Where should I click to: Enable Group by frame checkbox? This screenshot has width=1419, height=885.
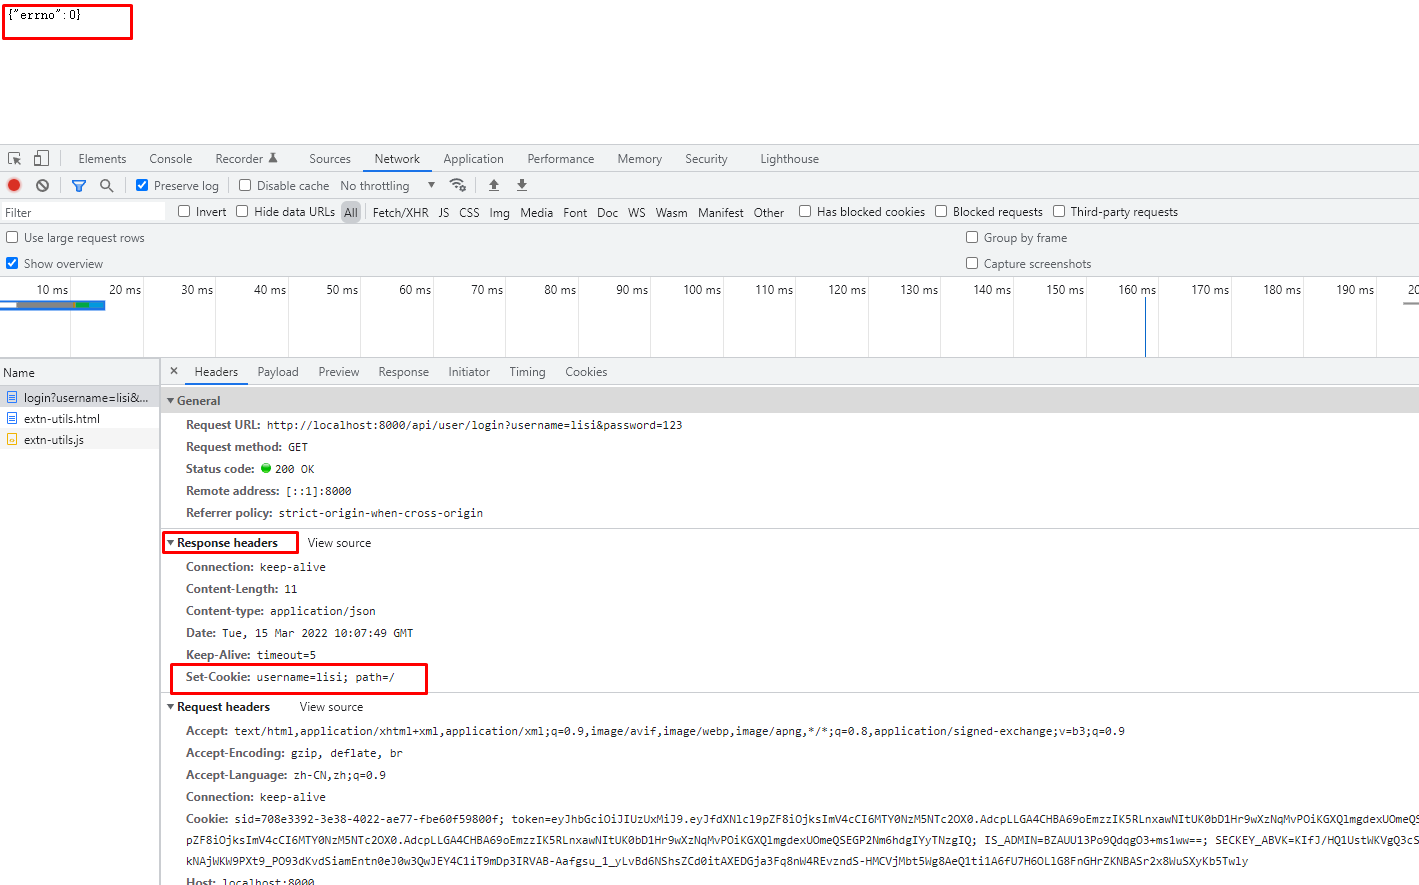972,237
